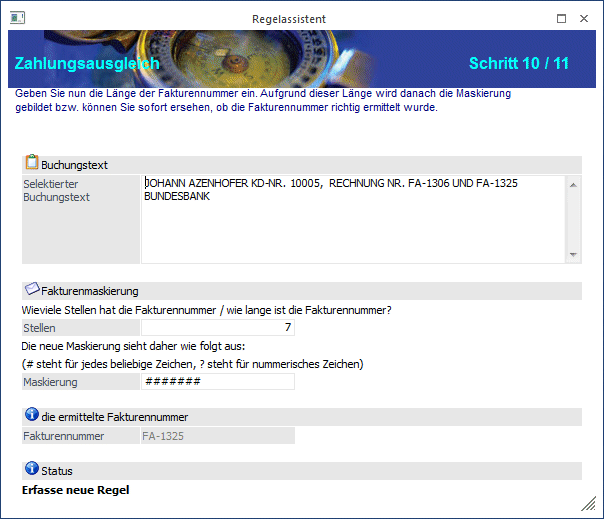This screenshot has height=519, width=604.
Task: Focus the Stellen number input field
Action: 218,327
